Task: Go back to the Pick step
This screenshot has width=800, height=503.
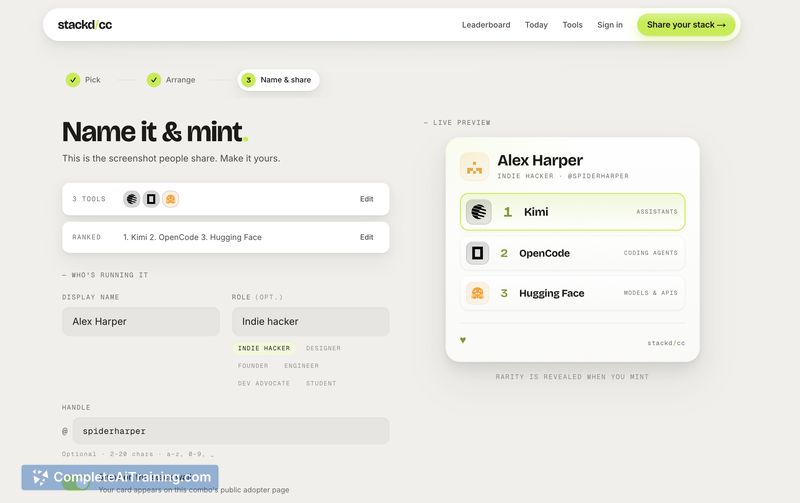Action: [83, 80]
